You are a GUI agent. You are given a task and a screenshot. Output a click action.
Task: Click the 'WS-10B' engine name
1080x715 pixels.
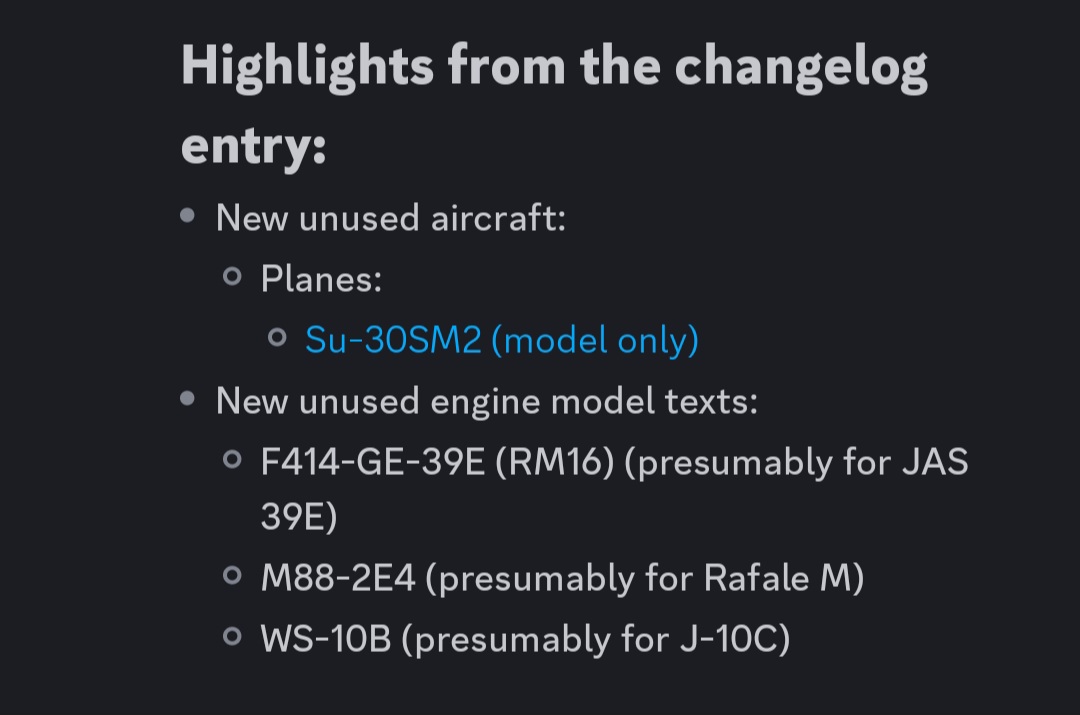(x=325, y=638)
